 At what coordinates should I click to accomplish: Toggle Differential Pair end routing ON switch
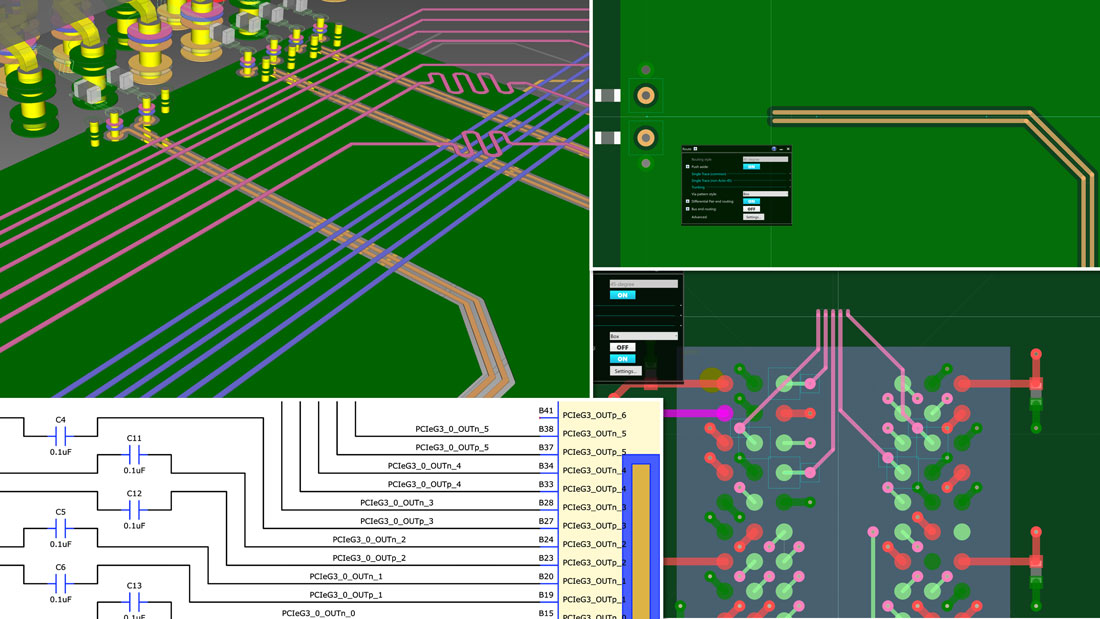751,201
